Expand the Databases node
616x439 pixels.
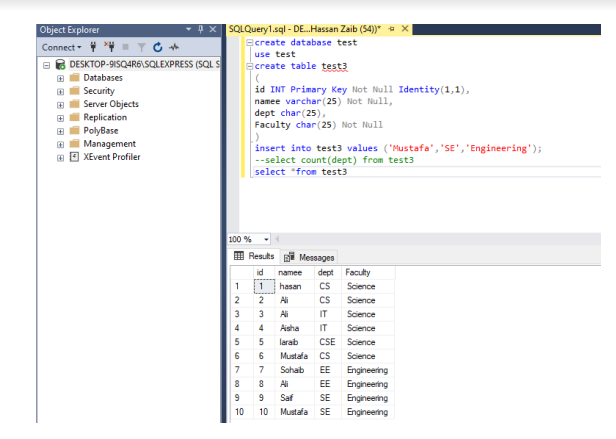(60, 79)
